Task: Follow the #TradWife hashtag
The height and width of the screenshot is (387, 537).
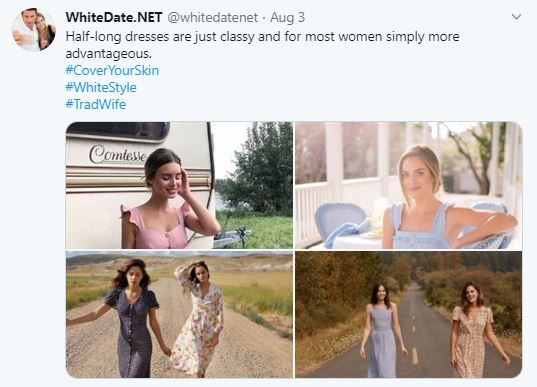Action: point(96,104)
